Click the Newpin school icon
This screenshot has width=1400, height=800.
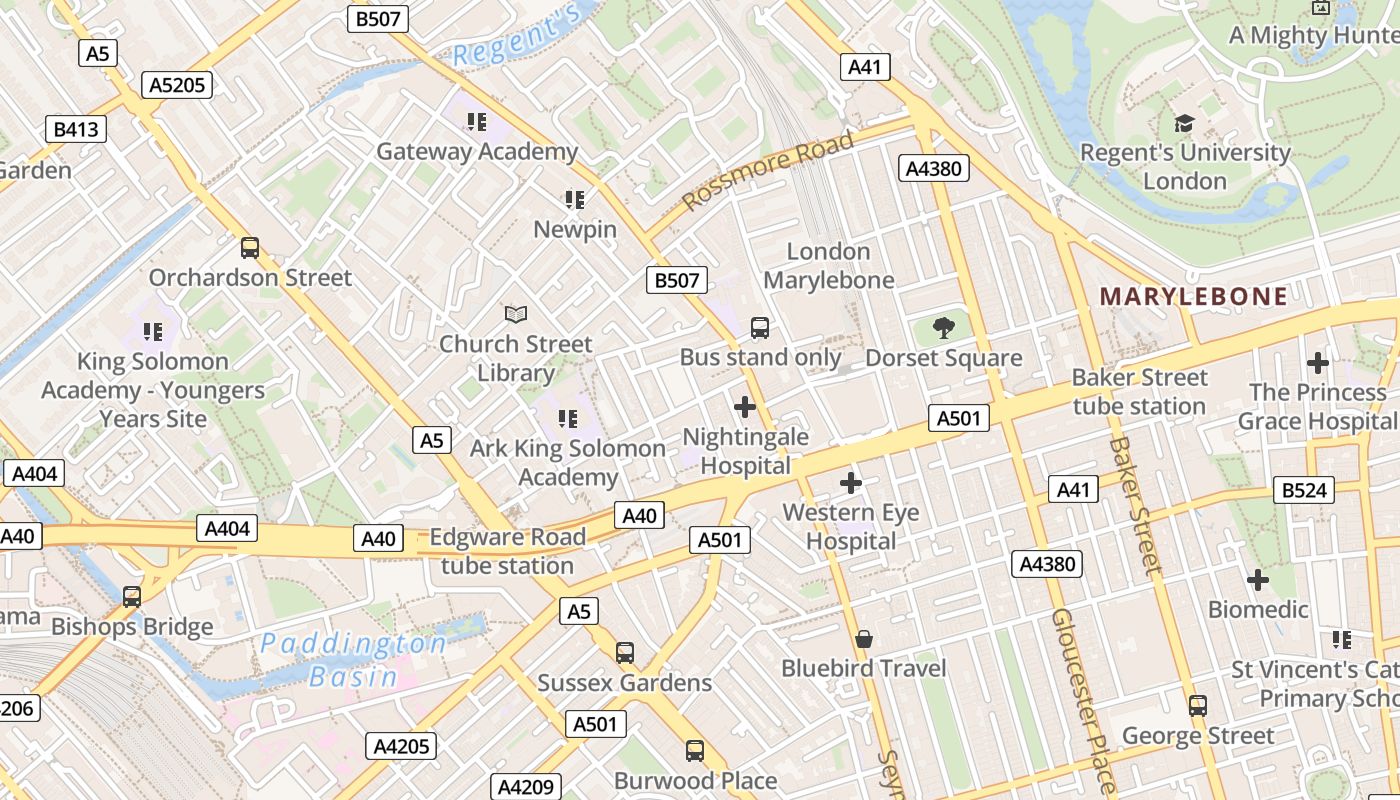(574, 200)
